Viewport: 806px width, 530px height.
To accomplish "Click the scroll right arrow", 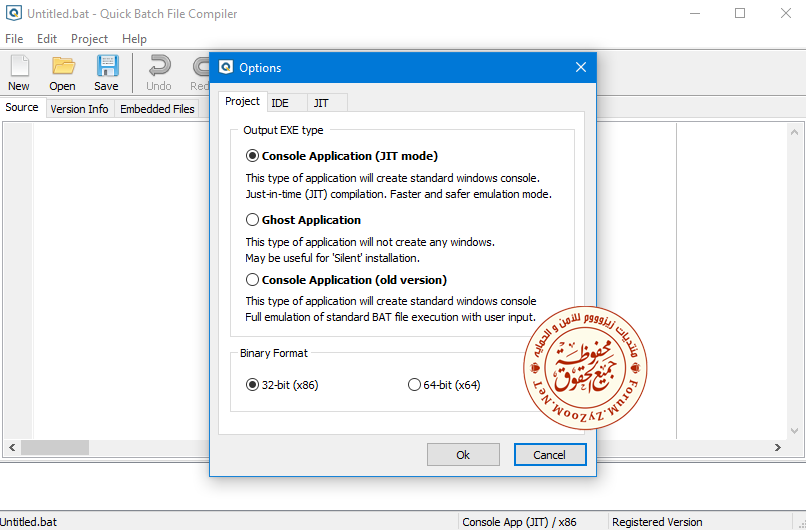I will click(x=778, y=447).
